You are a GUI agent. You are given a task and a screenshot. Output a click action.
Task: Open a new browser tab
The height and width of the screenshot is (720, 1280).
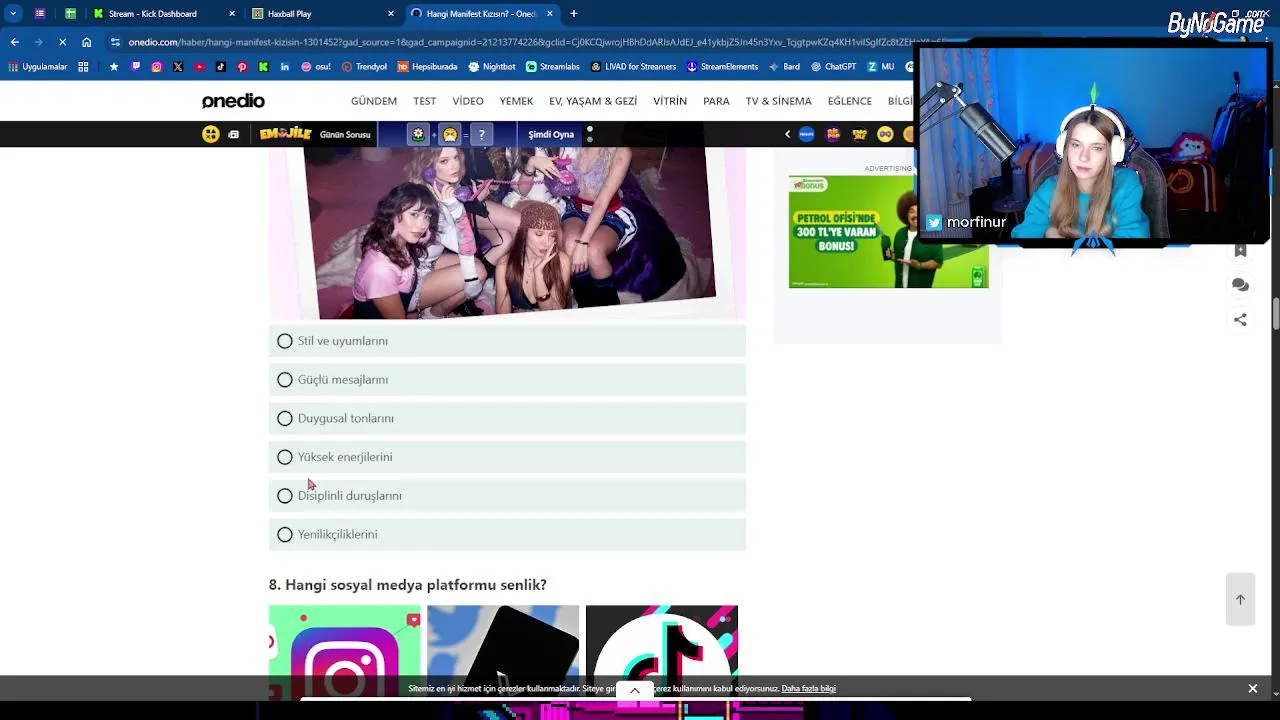click(x=574, y=14)
